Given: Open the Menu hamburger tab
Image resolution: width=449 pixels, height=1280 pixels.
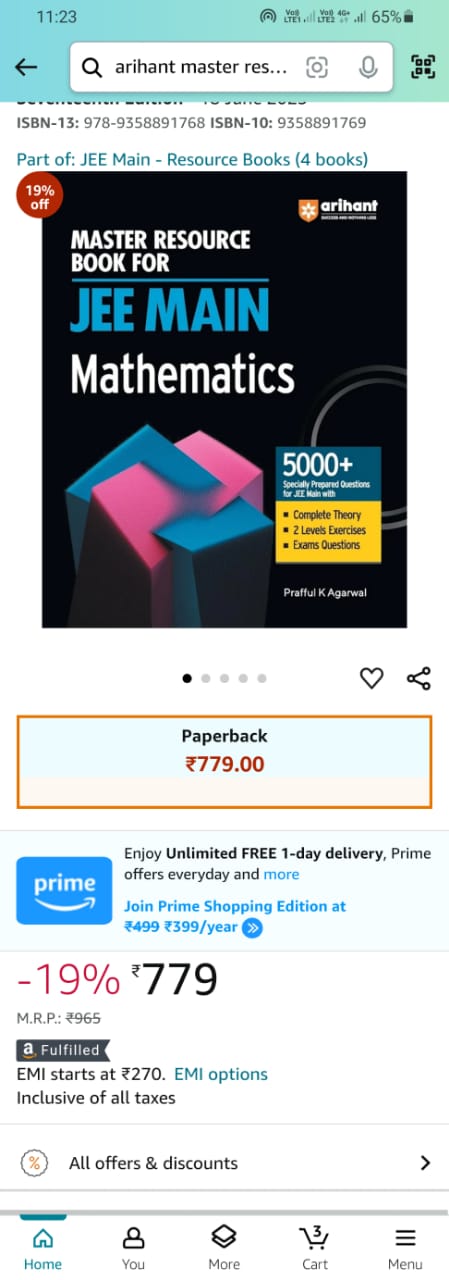Looking at the screenshot, I should (x=405, y=1246).
